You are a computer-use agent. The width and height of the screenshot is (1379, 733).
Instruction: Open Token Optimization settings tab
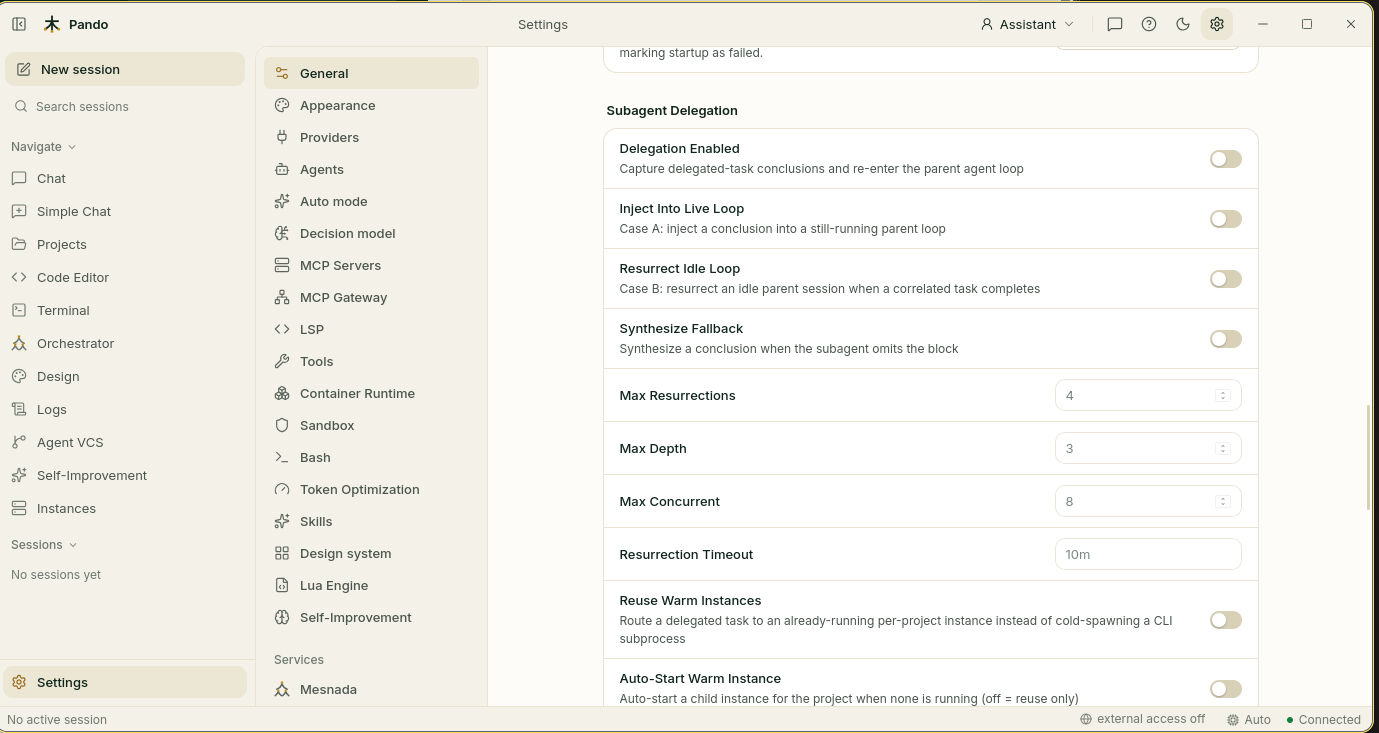tap(371, 489)
